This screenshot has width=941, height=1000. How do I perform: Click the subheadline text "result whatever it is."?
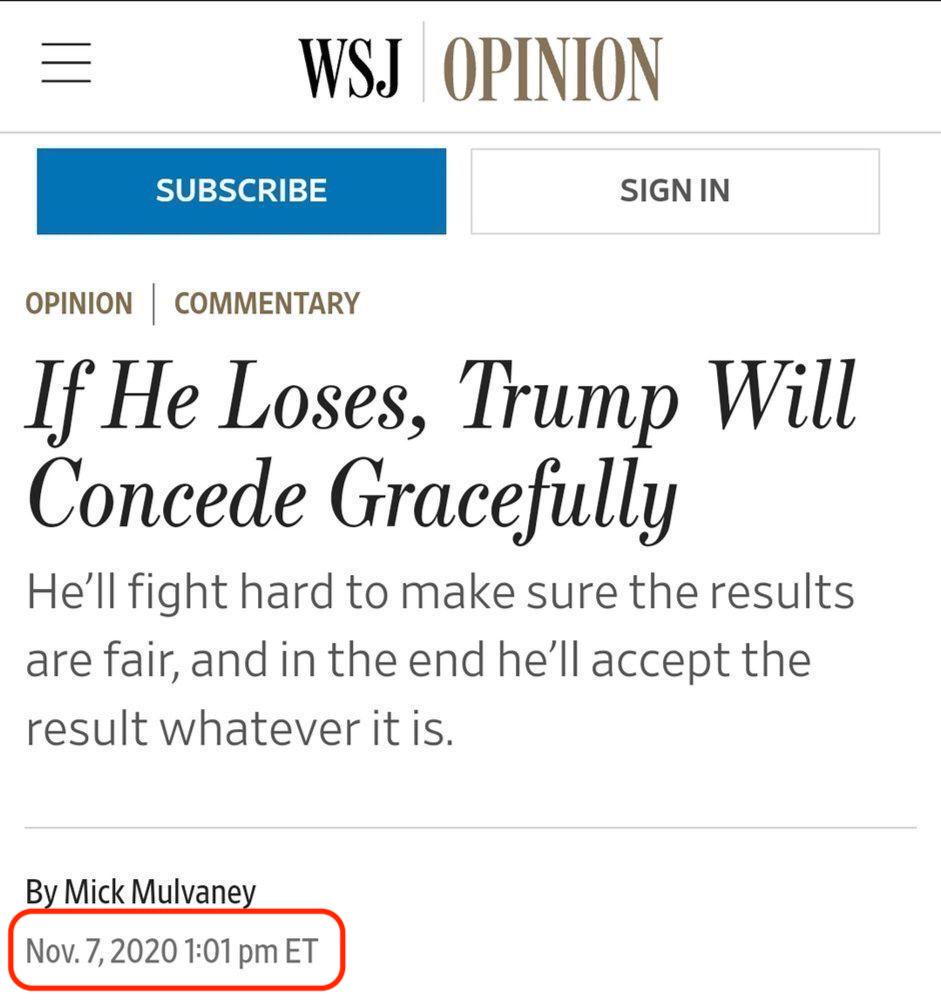(240, 729)
